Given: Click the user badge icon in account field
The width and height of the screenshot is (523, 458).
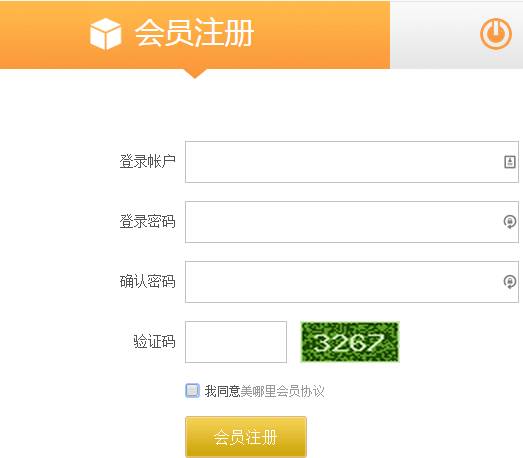Looking at the screenshot, I should [509, 162].
